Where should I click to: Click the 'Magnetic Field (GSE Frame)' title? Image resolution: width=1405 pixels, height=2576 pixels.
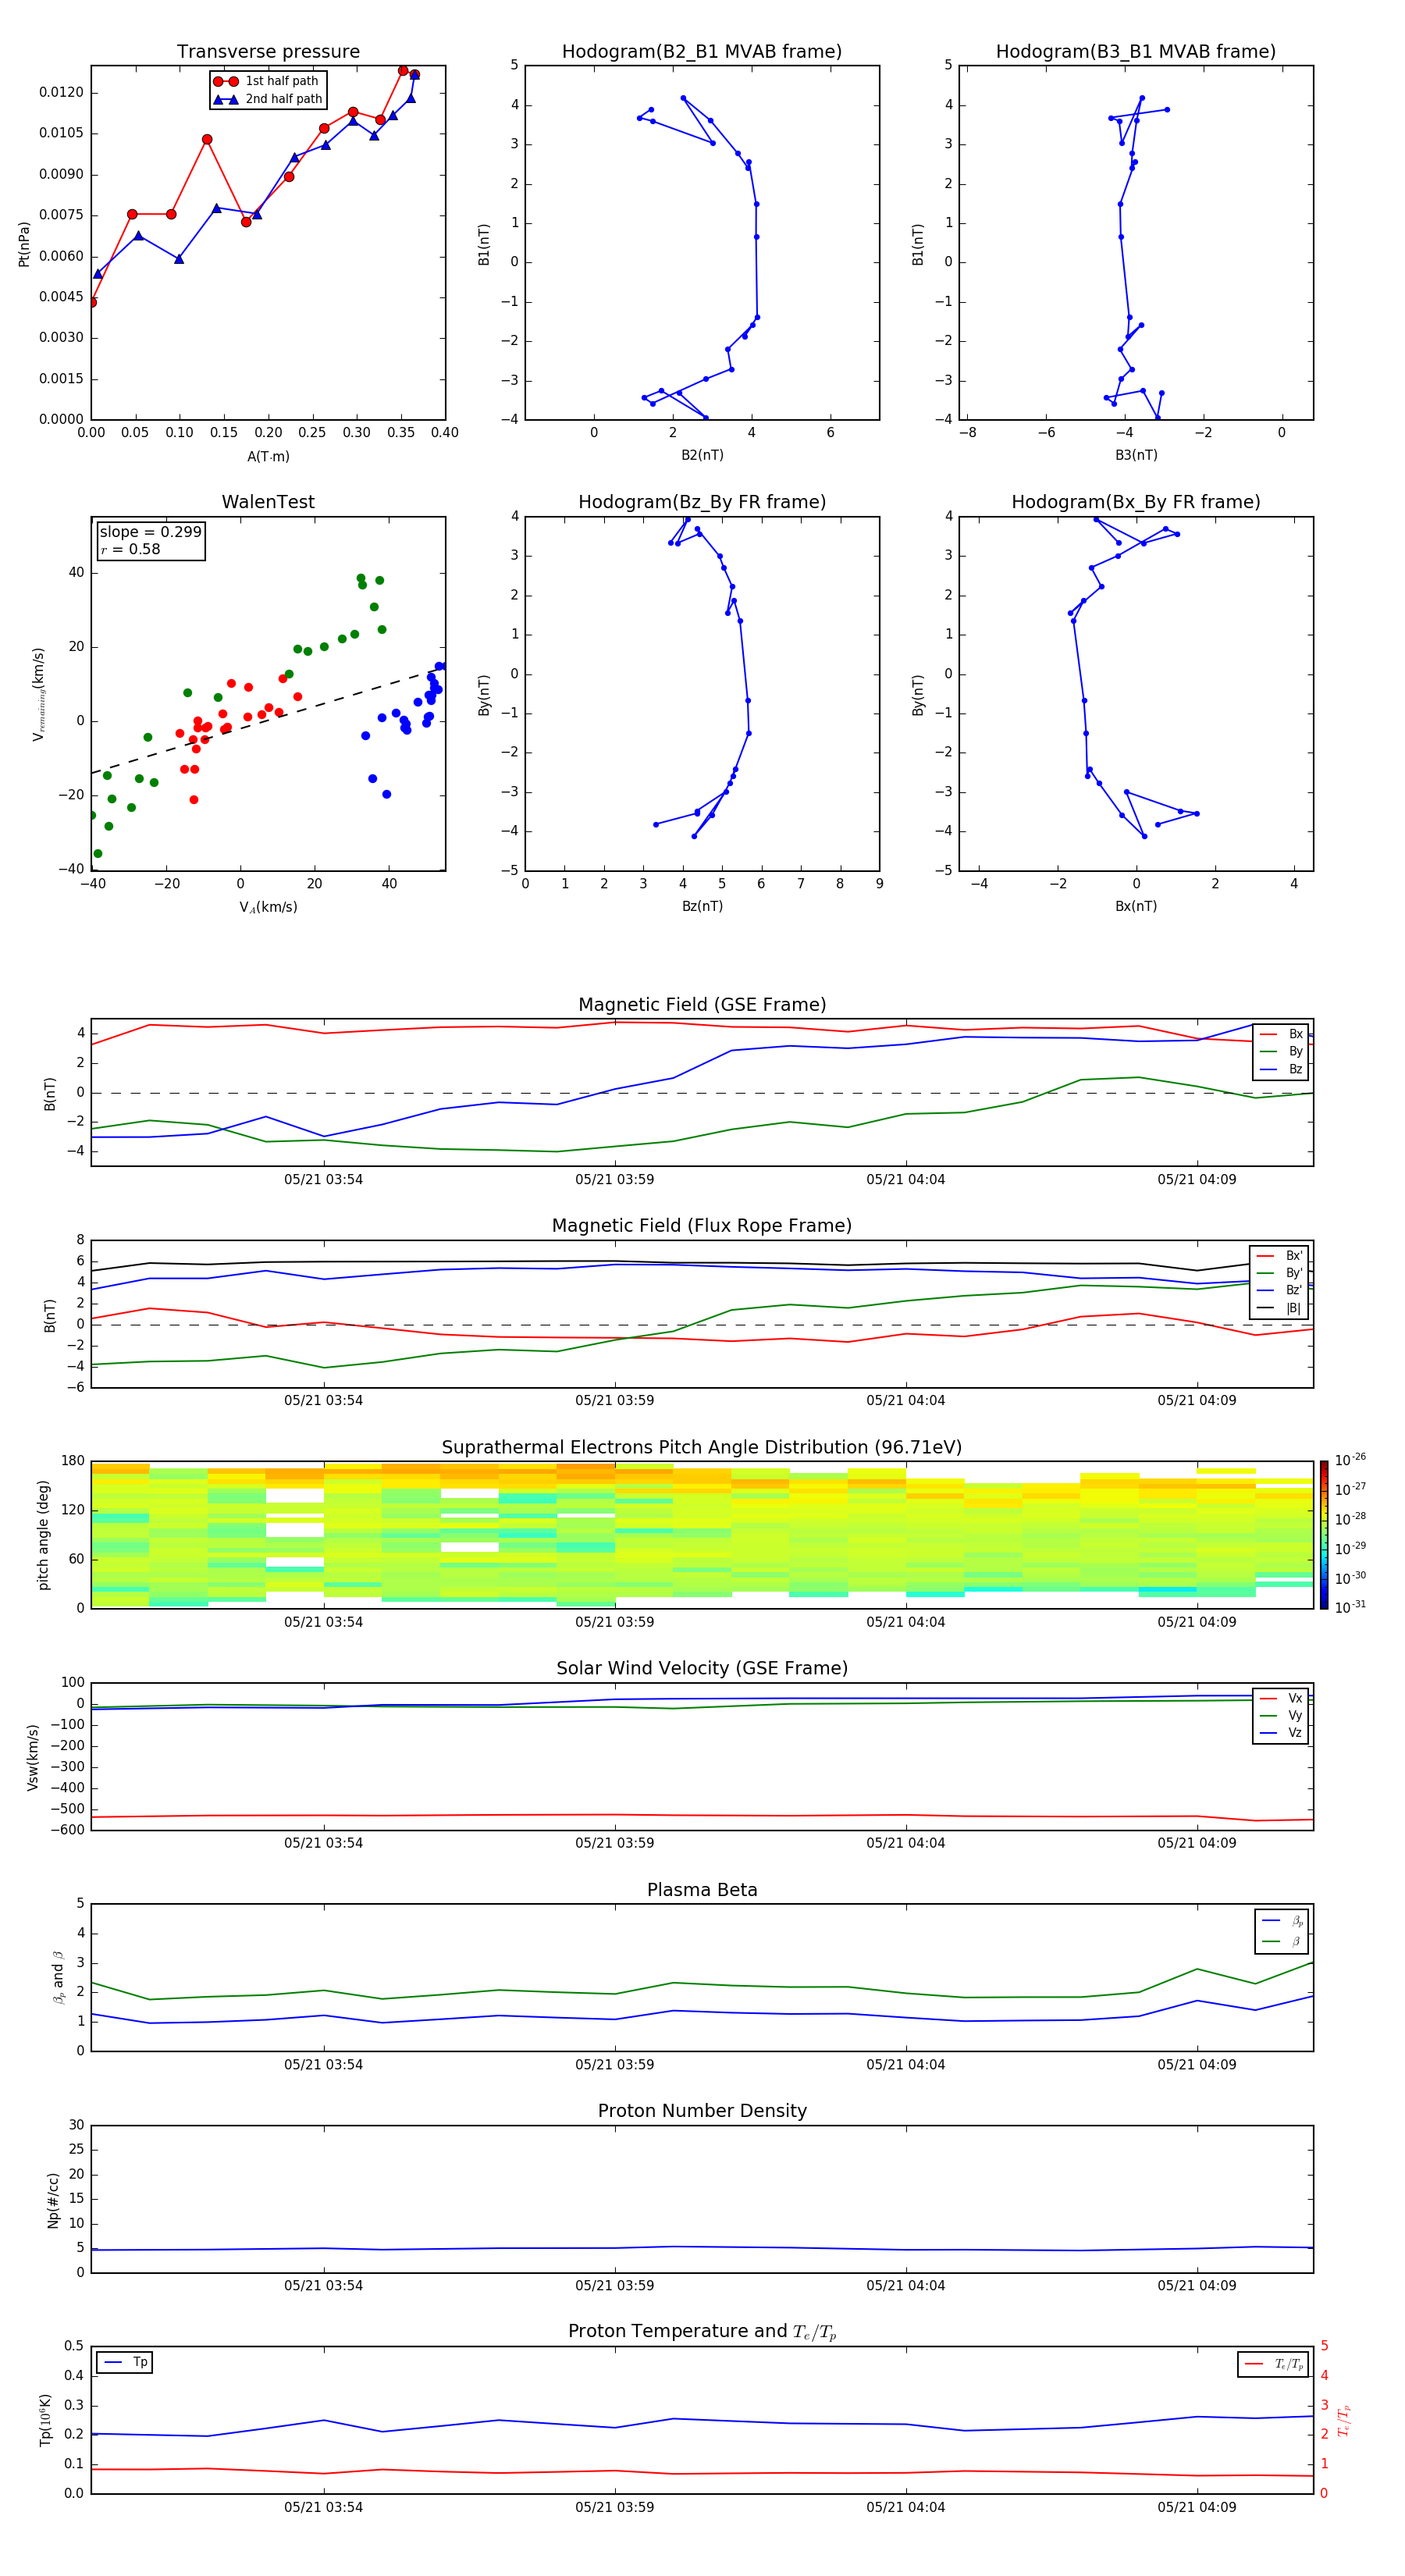point(702,1005)
